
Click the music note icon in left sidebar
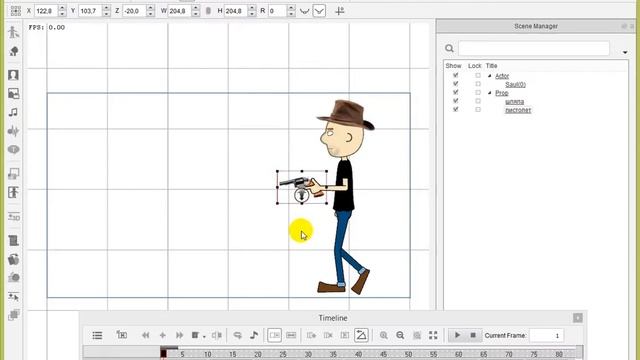click(13, 112)
